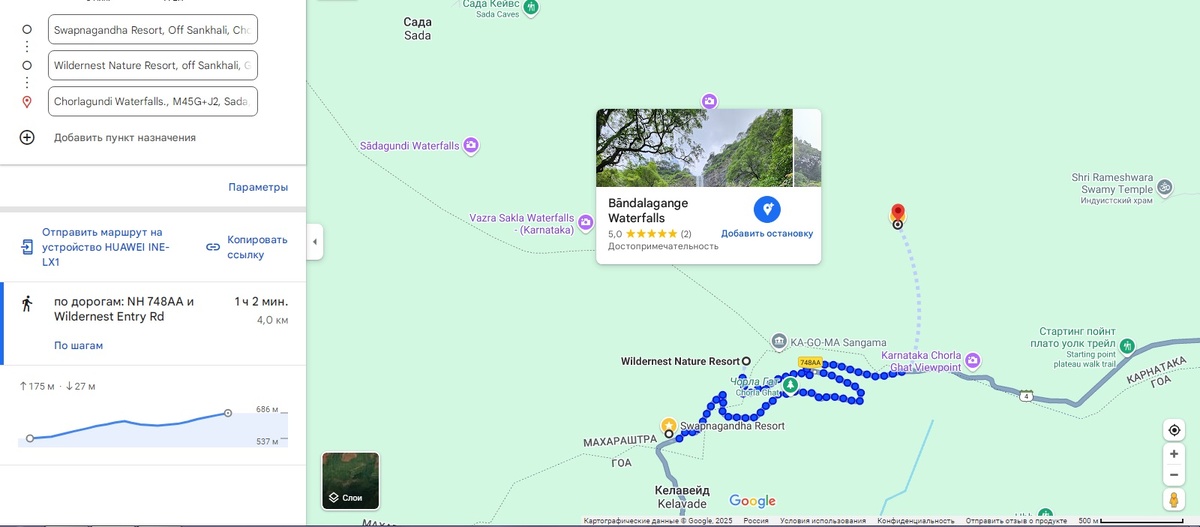Click Chorla Ghat green park marker
Screen dimensions: 1200x527
click(x=790, y=384)
